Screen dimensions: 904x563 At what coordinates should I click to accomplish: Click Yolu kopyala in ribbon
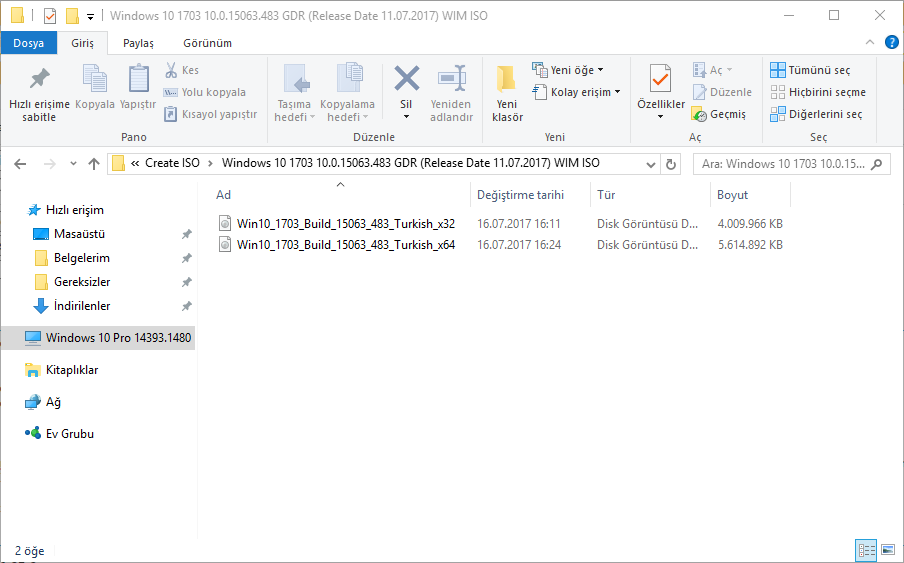(205, 92)
